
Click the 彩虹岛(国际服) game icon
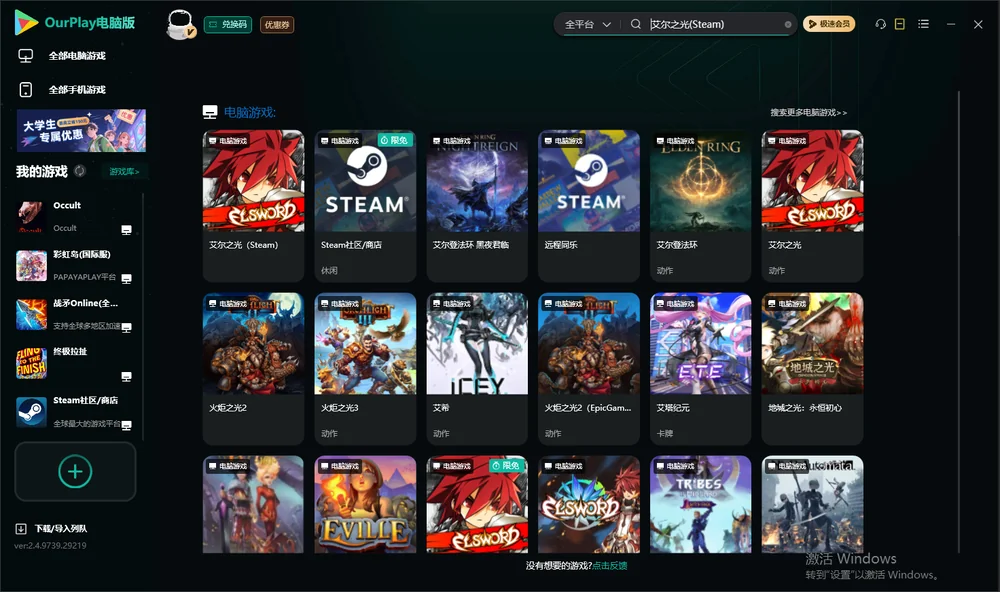tap(31, 265)
